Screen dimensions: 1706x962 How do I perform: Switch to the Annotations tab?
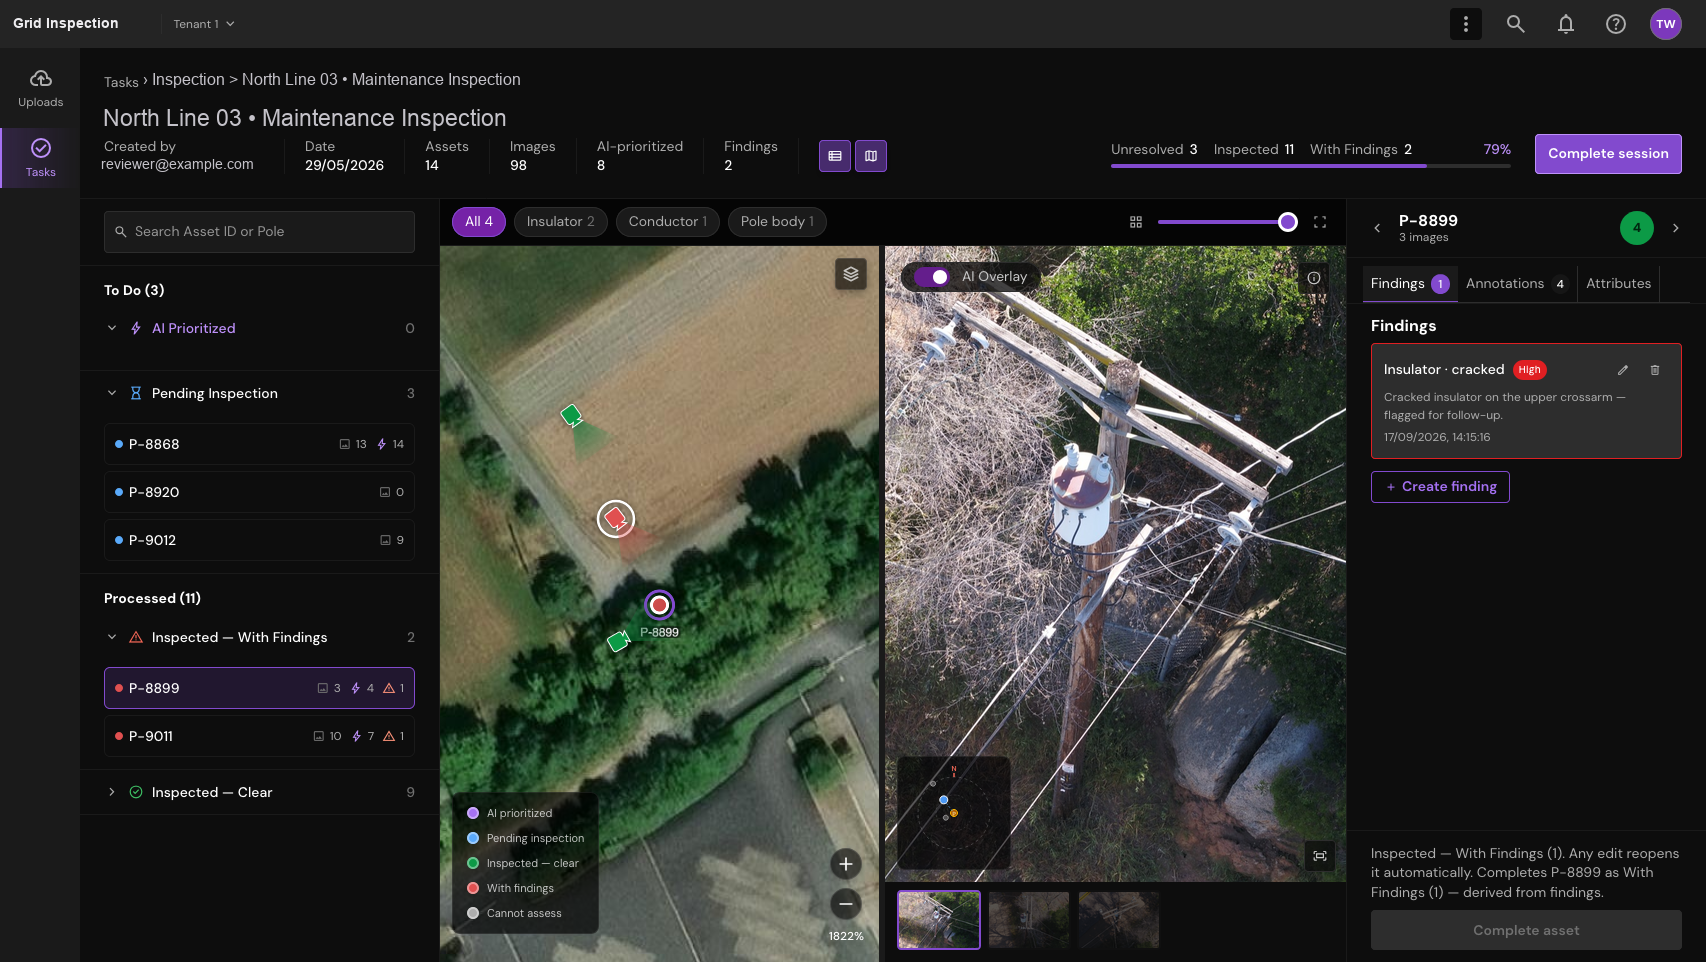1517,284
